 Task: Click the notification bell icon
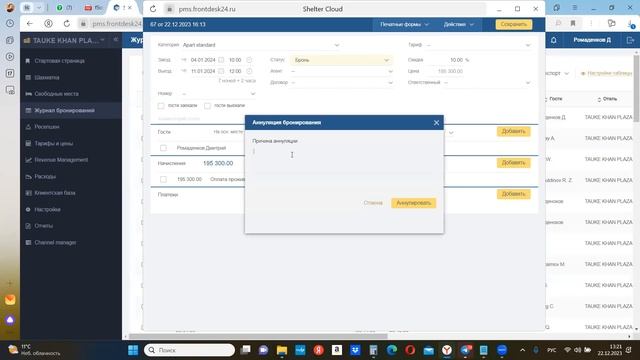pyautogui.click(x=554, y=40)
